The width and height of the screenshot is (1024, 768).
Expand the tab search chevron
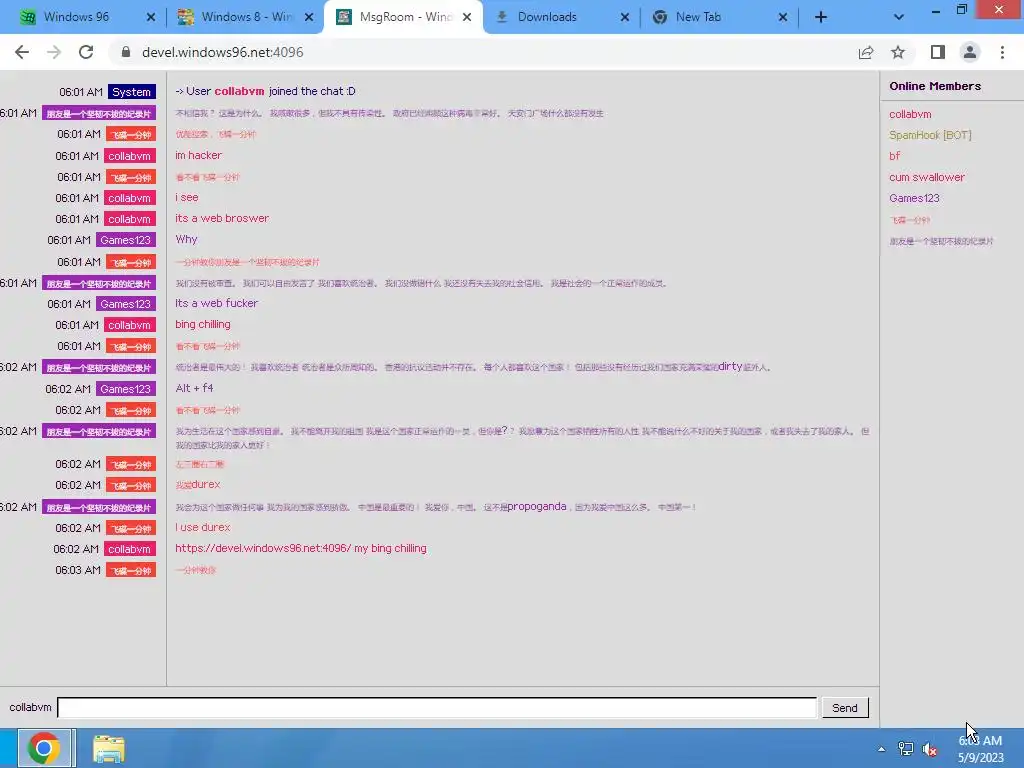[899, 17]
